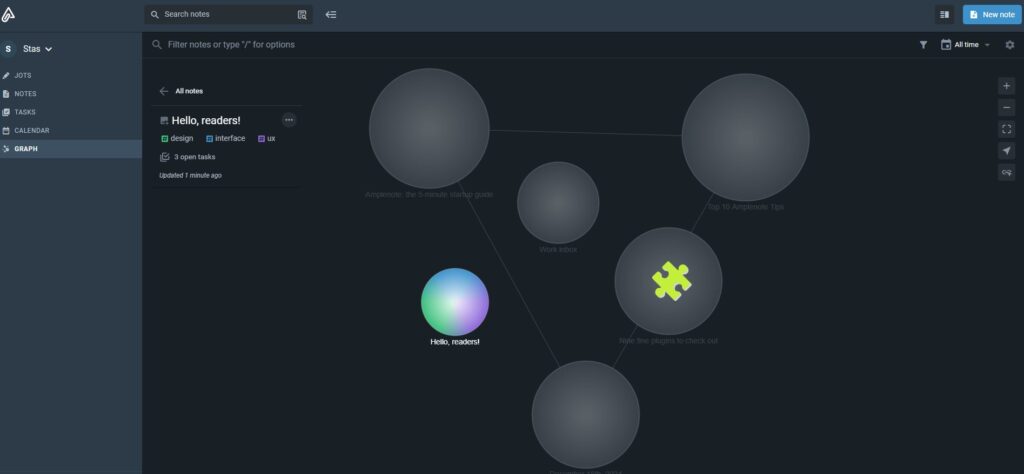Select the purple ux tag

pos(266,139)
